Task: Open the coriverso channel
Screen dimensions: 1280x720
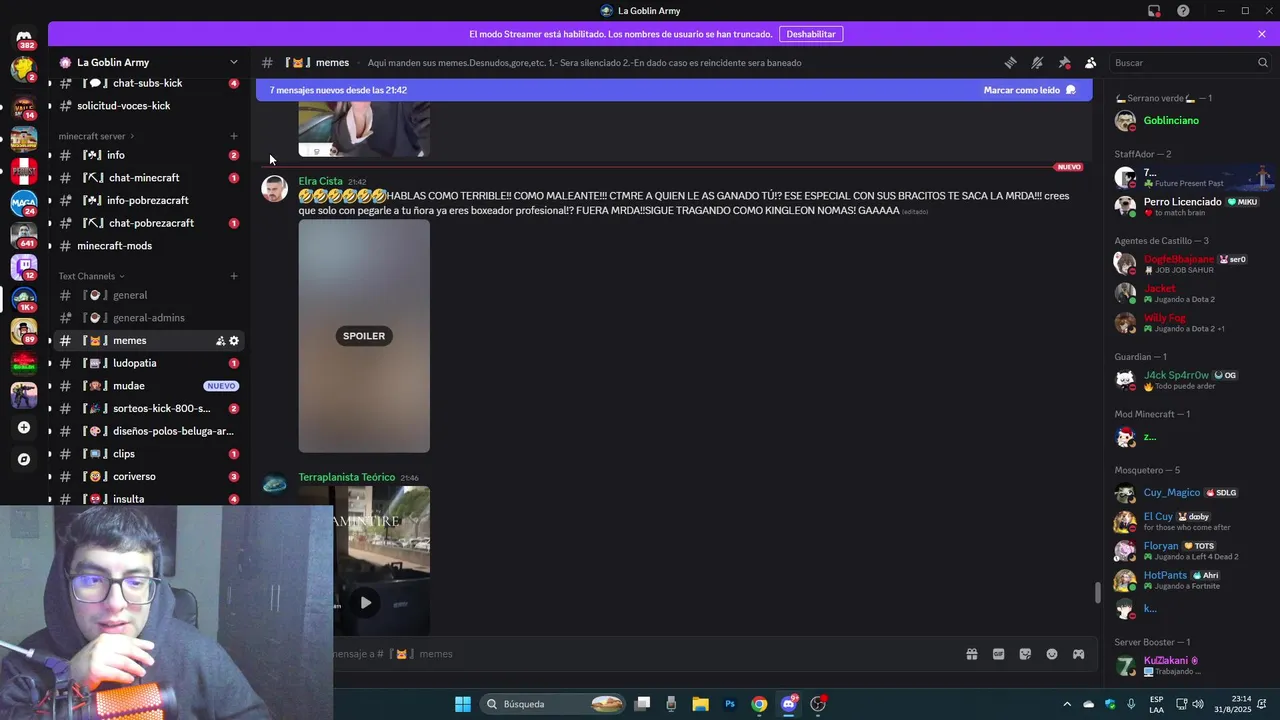Action: (x=149, y=477)
